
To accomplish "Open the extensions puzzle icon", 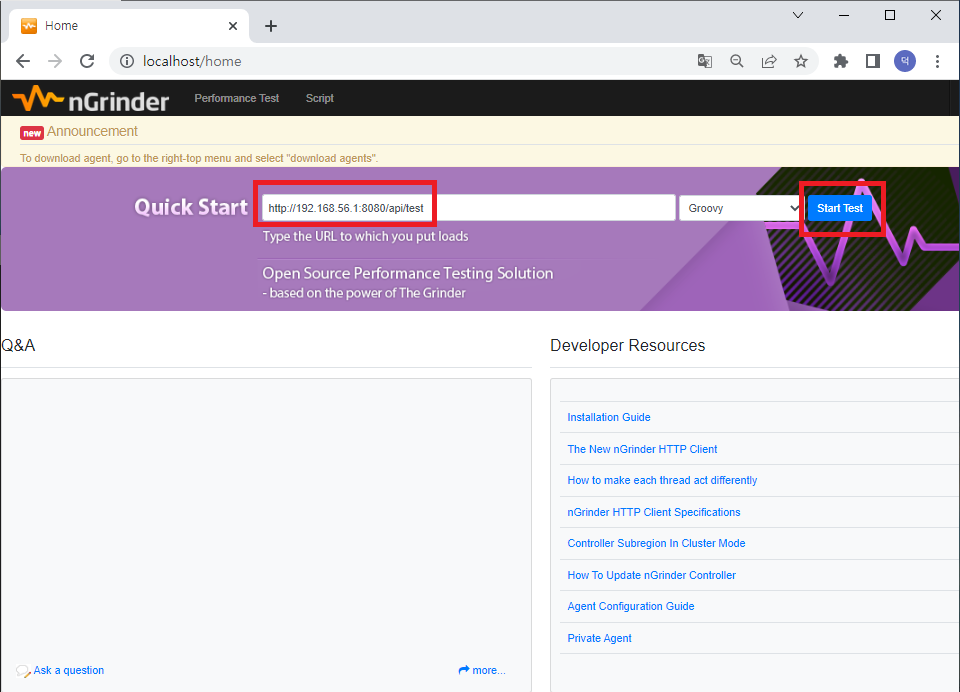I will 841,61.
